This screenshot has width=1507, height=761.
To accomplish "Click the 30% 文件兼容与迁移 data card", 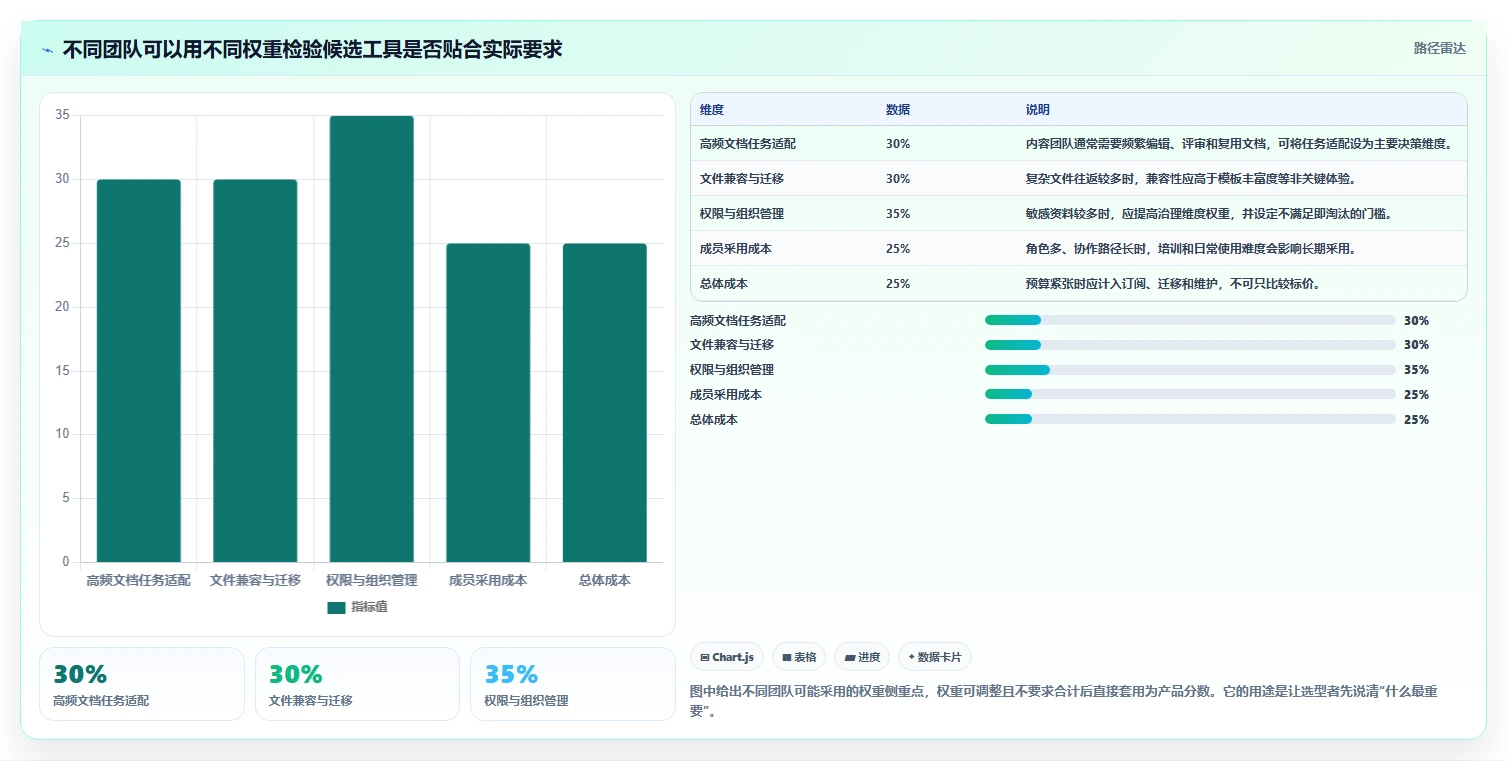I will [x=357, y=684].
